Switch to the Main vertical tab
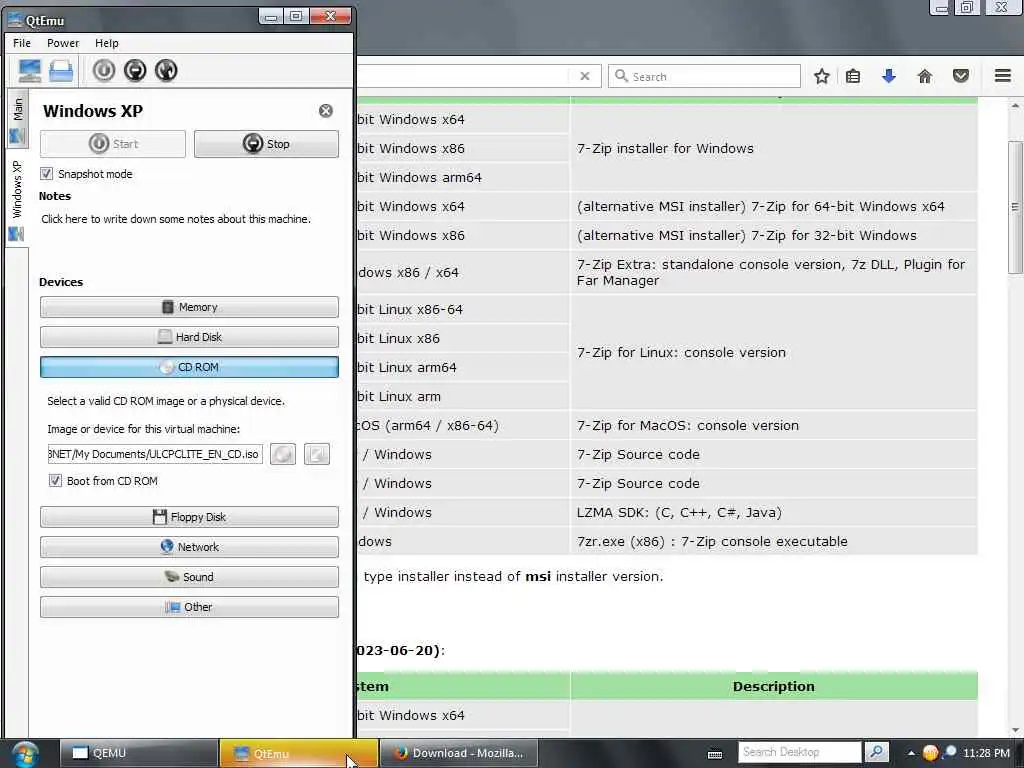The height and width of the screenshot is (768, 1024). (17, 118)
